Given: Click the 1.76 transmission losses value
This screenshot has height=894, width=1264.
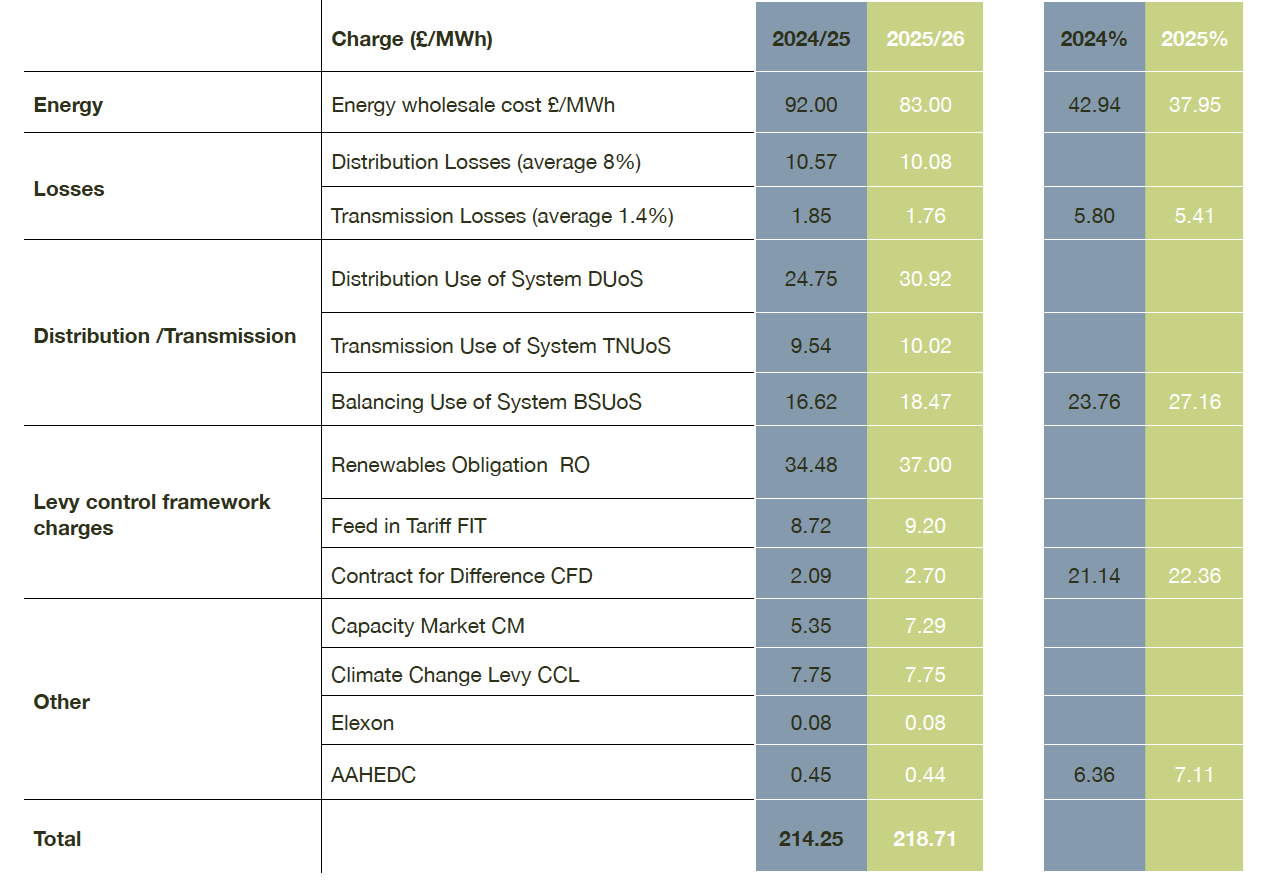Looking at the screenshot, I should tap(925, 216).
